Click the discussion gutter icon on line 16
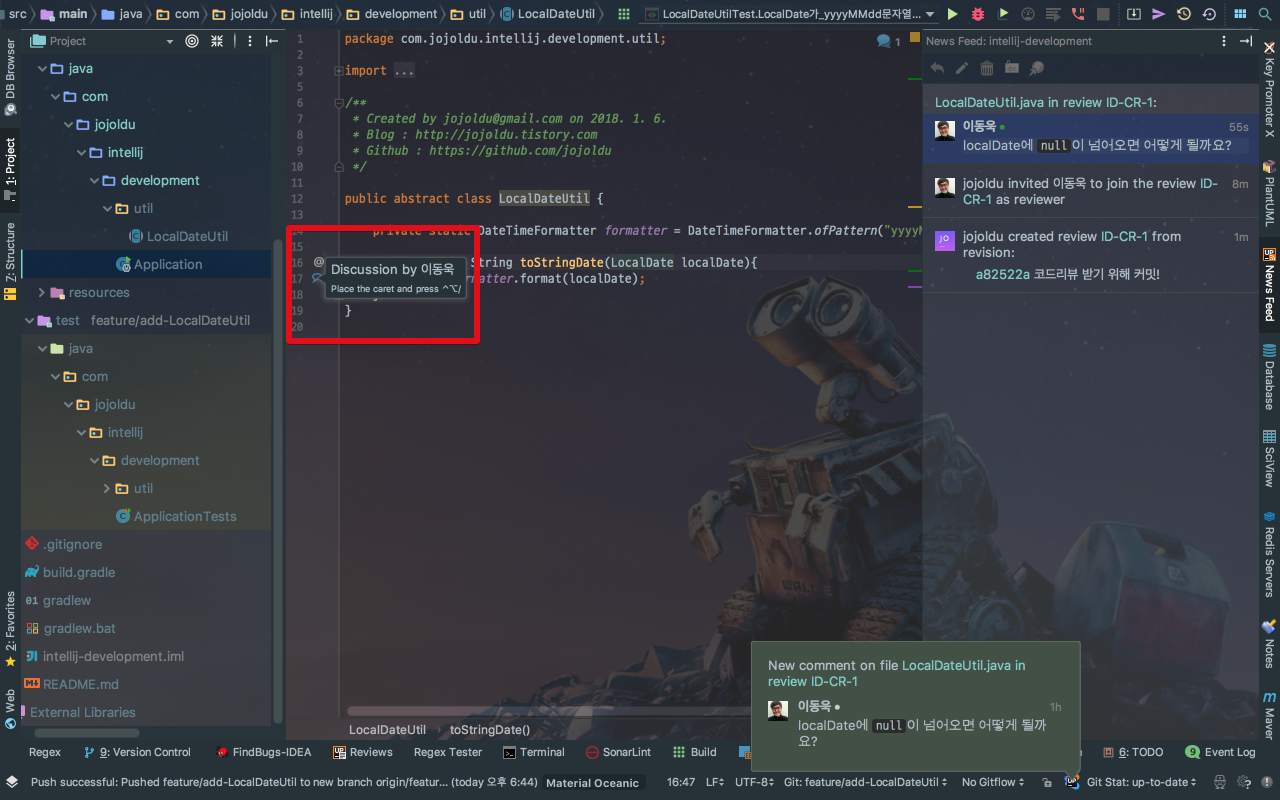1280x800 pixels. tap(318, 277)
